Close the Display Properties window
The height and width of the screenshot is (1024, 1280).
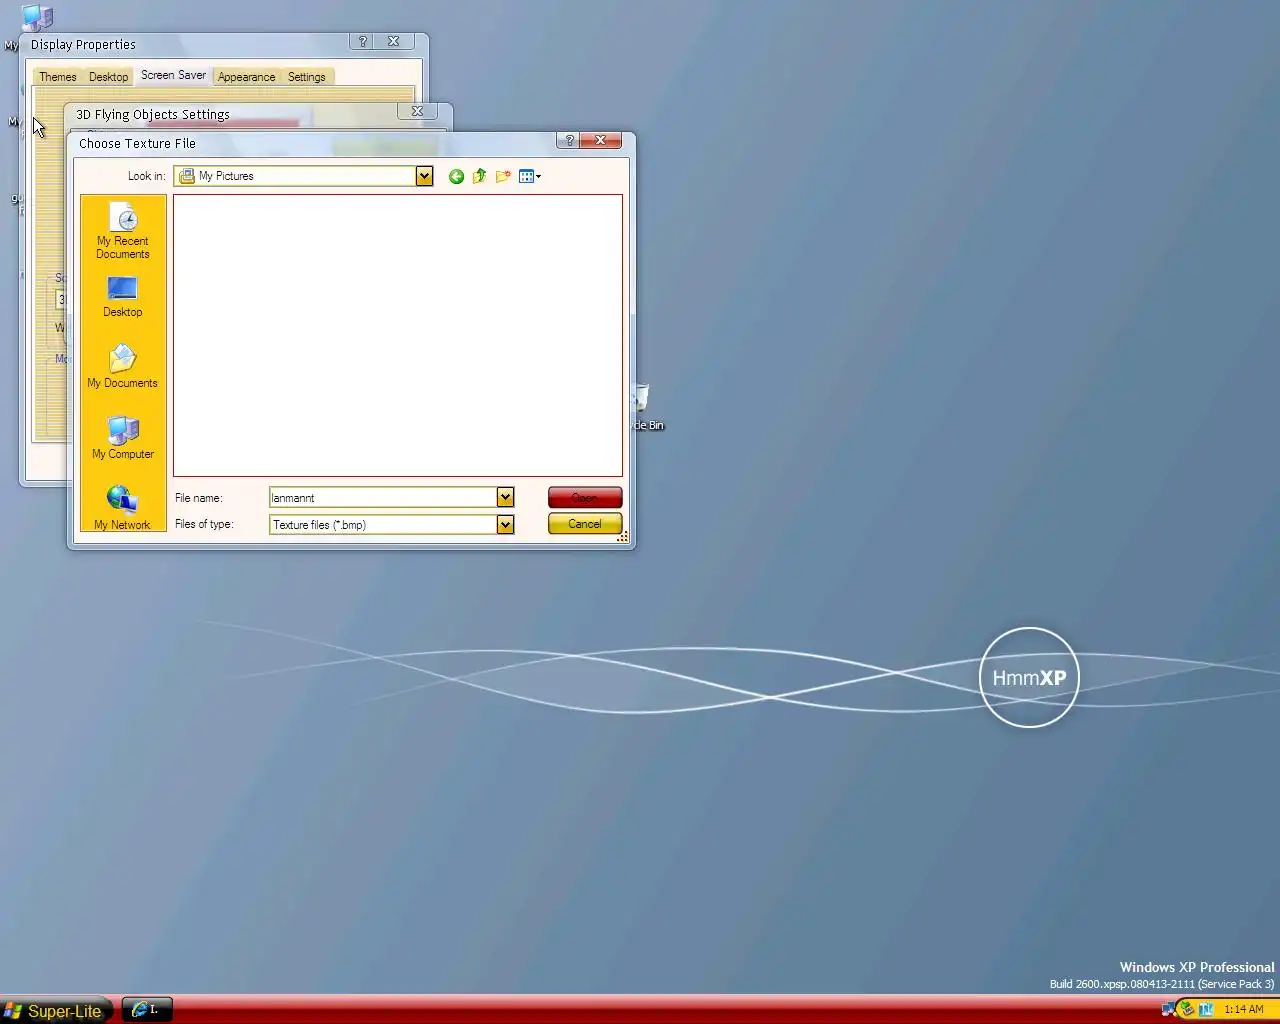tap(394, 41)
